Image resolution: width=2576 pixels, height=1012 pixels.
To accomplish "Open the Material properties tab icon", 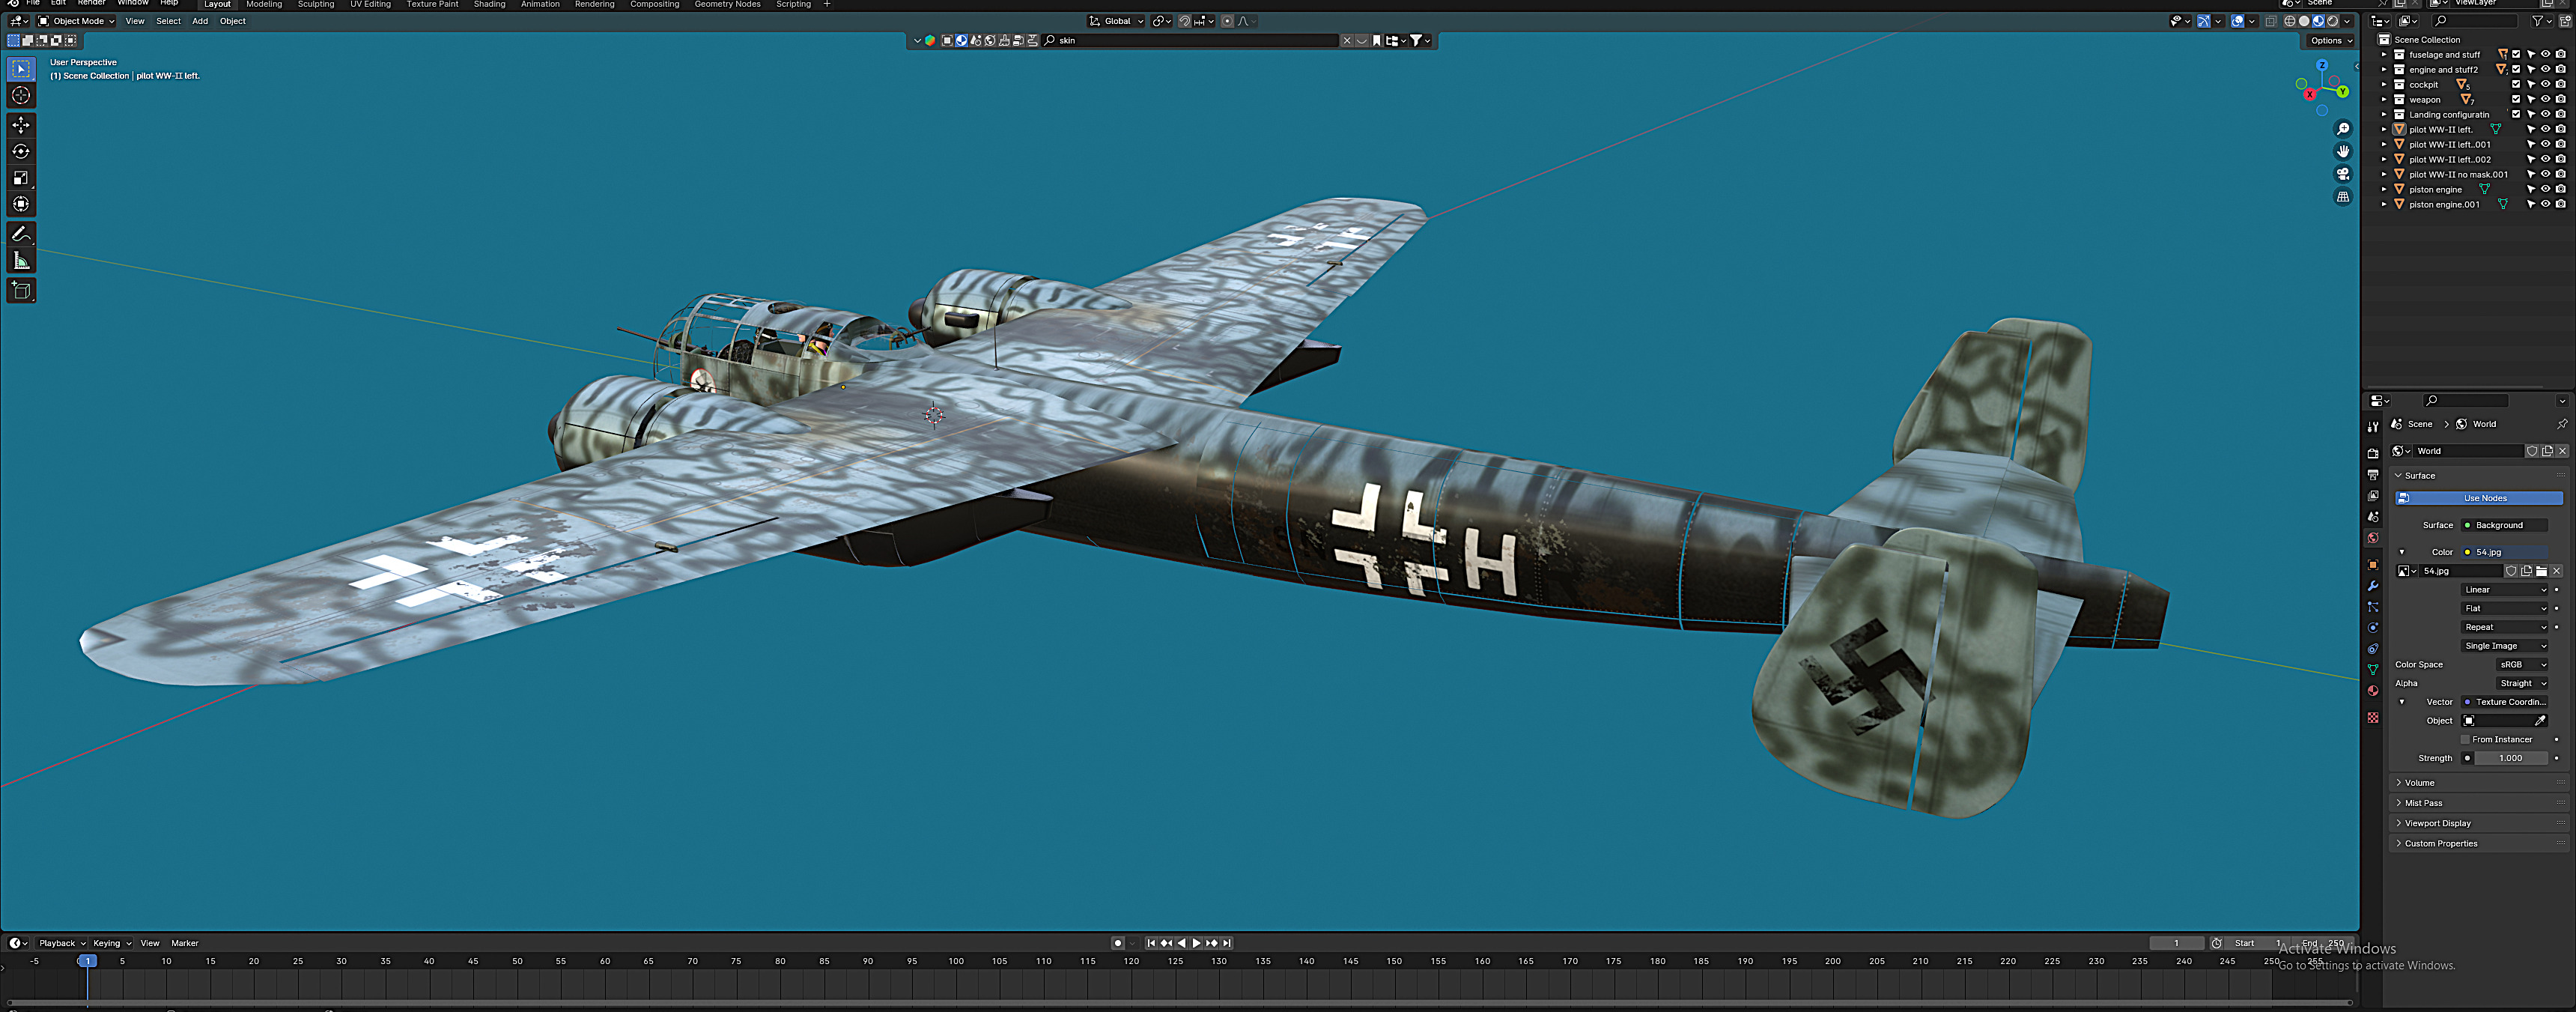I will point(2373,691).
